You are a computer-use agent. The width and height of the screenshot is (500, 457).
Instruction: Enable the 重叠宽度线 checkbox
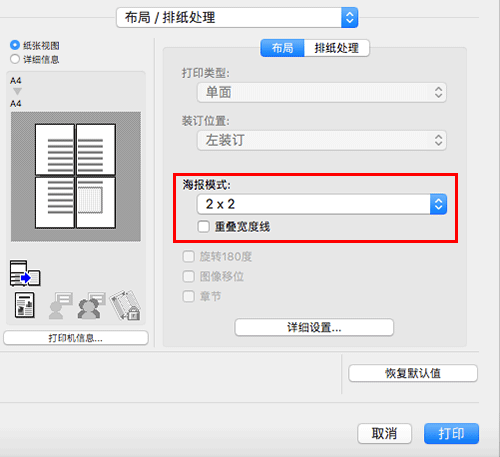tap(203, 227)
